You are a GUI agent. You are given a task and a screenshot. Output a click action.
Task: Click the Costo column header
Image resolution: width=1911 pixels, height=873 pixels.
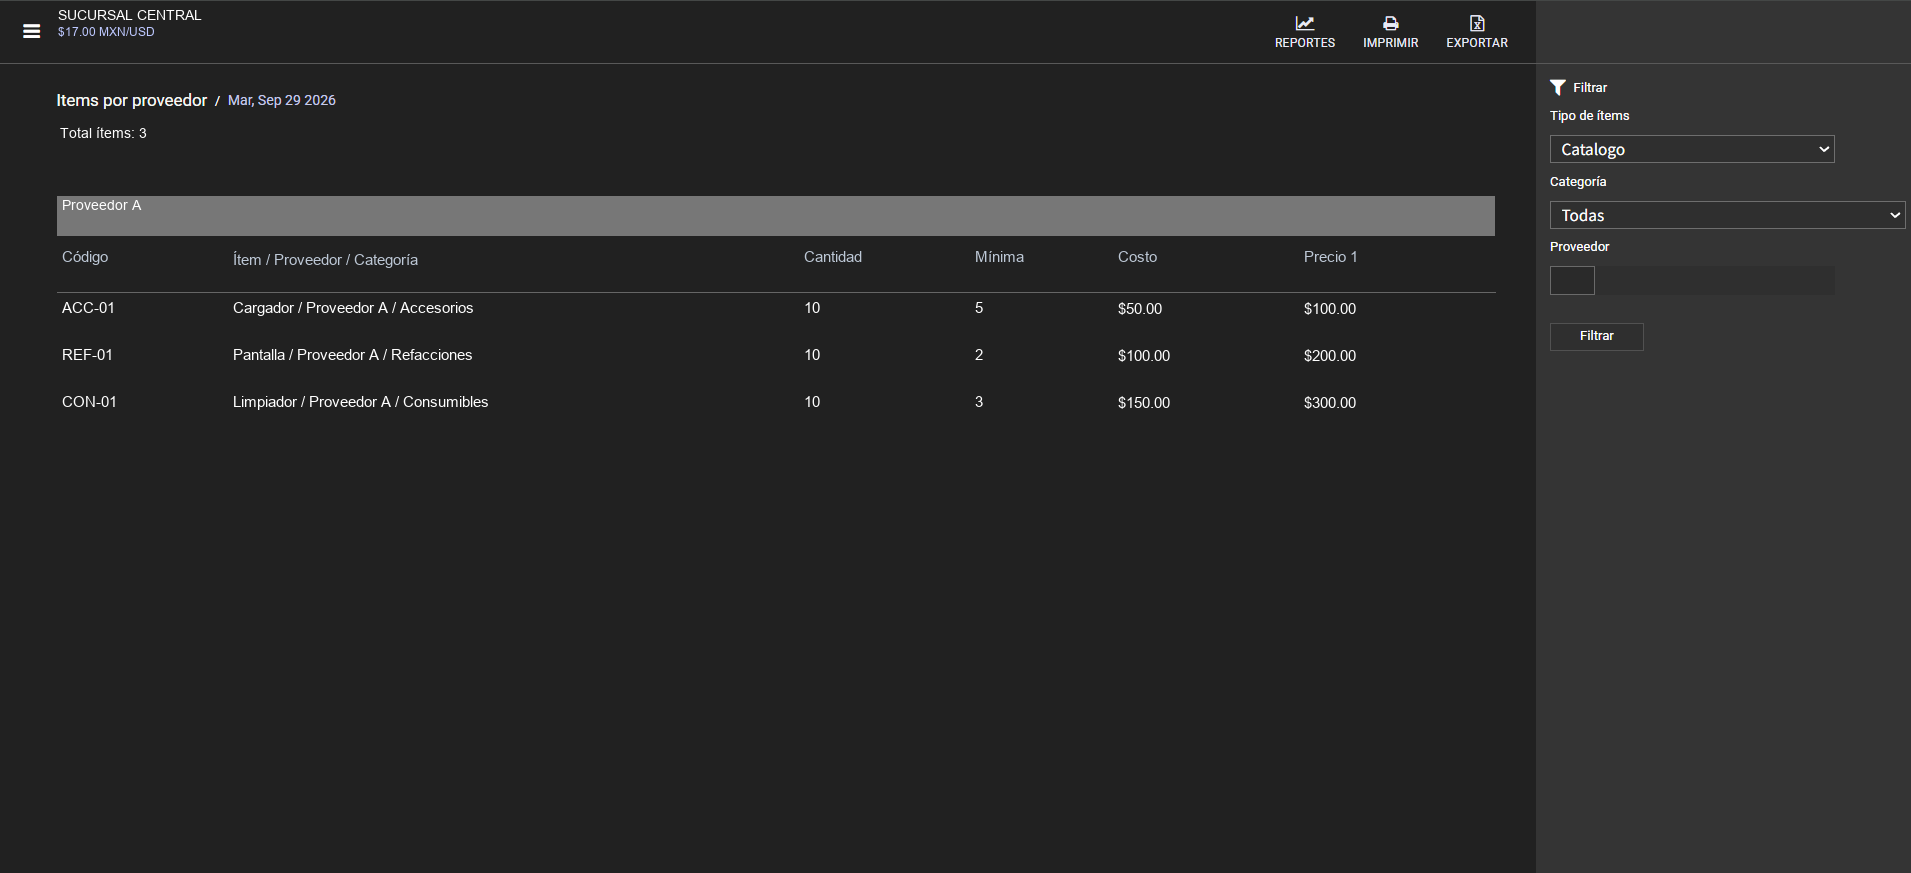pos(1137,257)
